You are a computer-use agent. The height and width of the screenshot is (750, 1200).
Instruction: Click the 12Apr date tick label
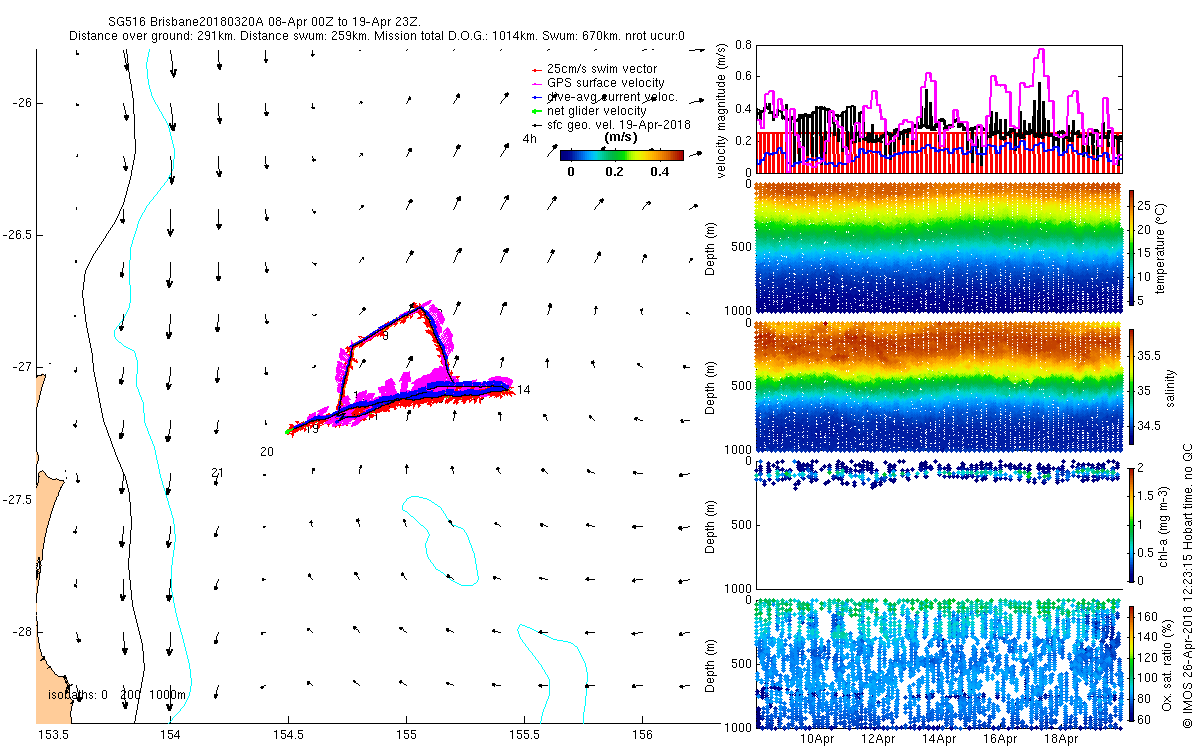tap(878, 740)
